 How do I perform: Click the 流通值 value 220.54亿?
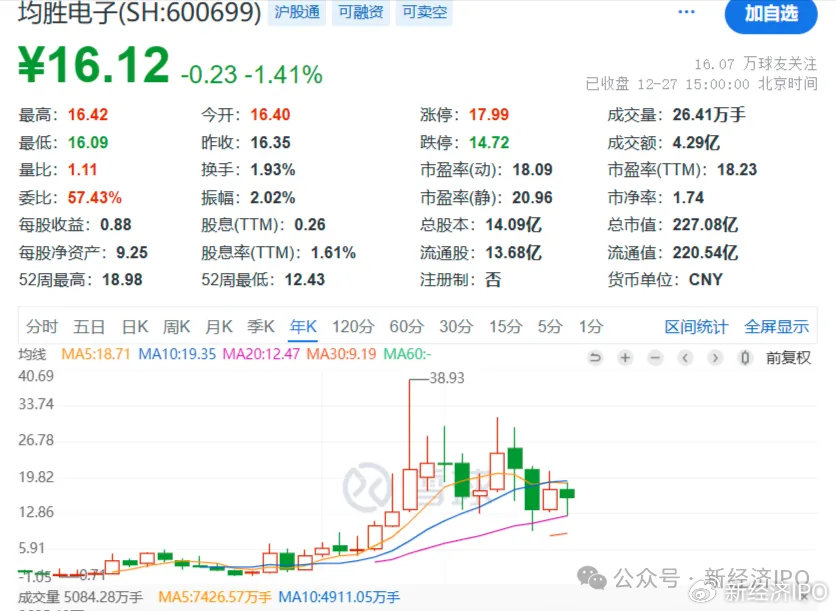pyautogui.click(x=705, y=252)
